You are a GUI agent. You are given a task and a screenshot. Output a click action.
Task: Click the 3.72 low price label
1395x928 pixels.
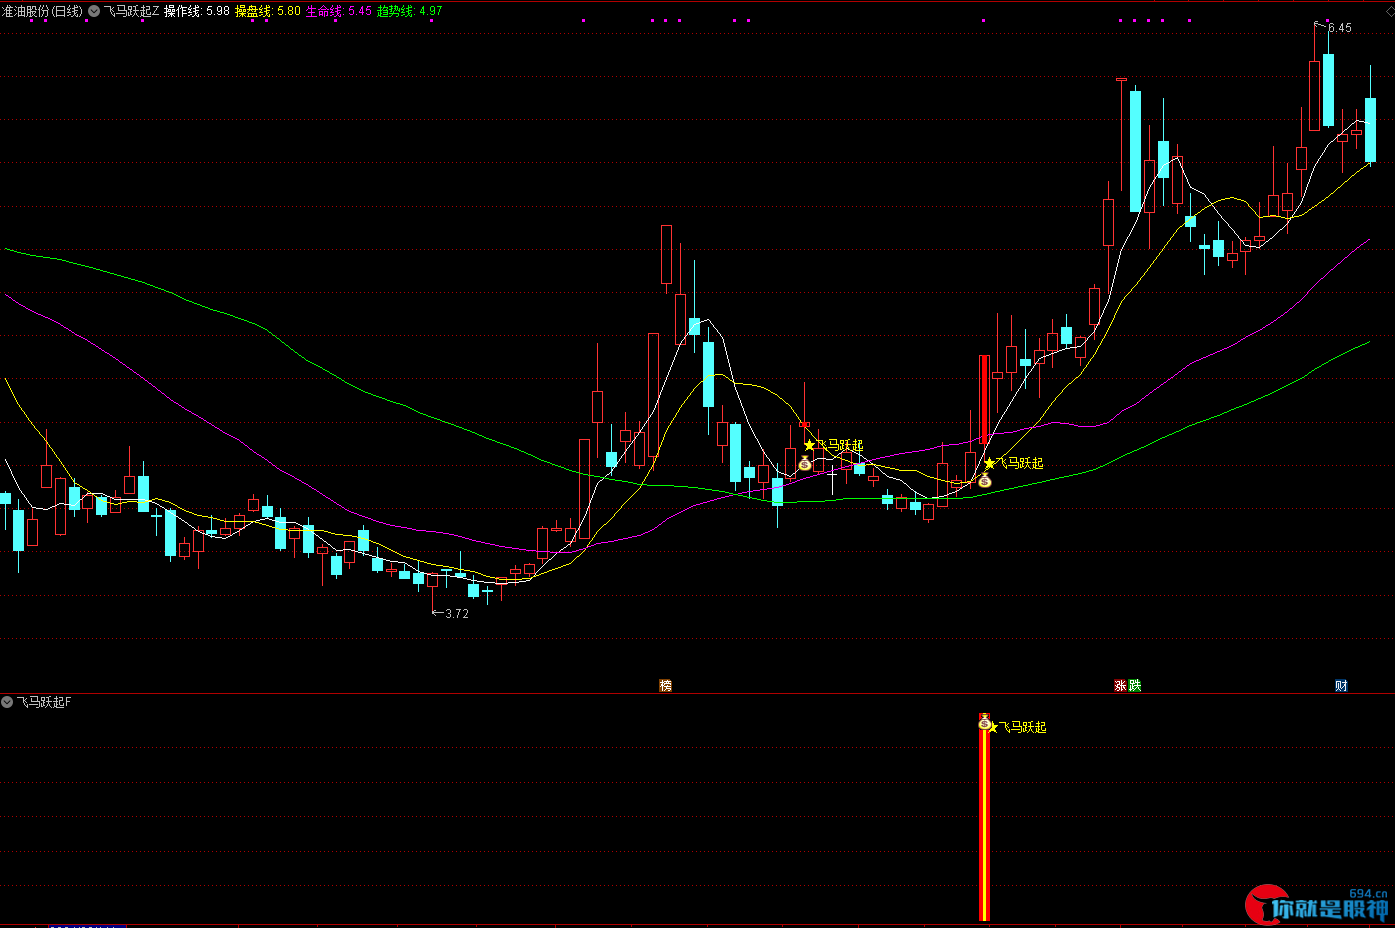click(457, 613)
